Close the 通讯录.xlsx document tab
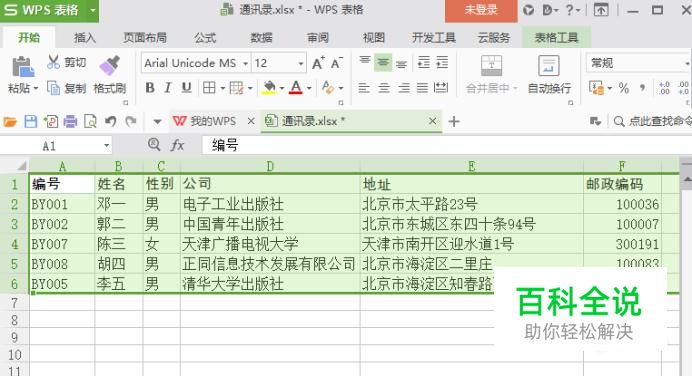Image resolution: width=692 pixels, height=376 pixels. tap(432, 121)
